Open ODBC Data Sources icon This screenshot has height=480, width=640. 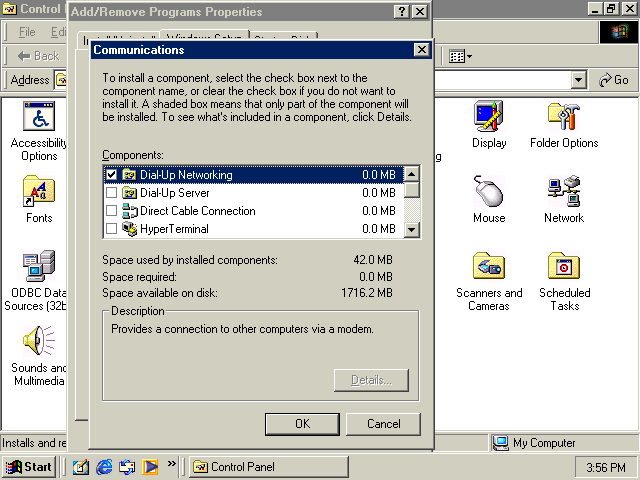coord(39,266)
